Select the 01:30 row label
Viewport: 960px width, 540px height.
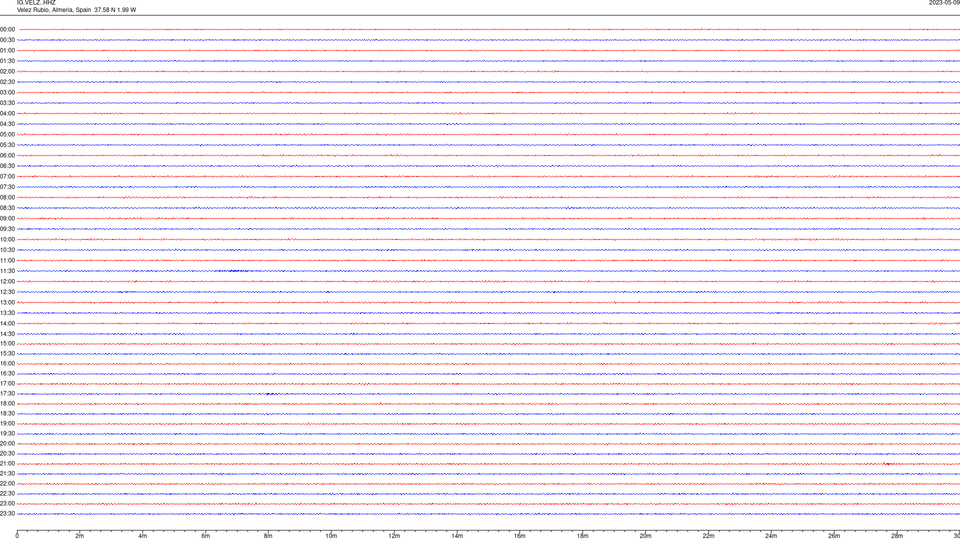(x=7, y=61)
